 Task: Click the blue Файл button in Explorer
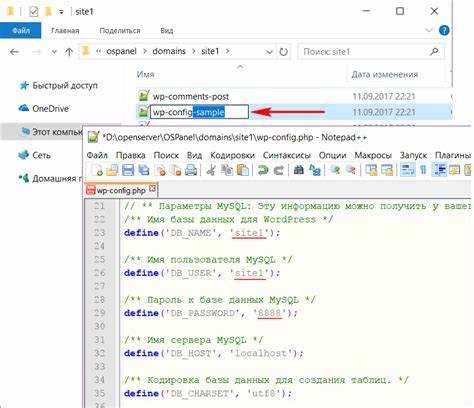21,31
